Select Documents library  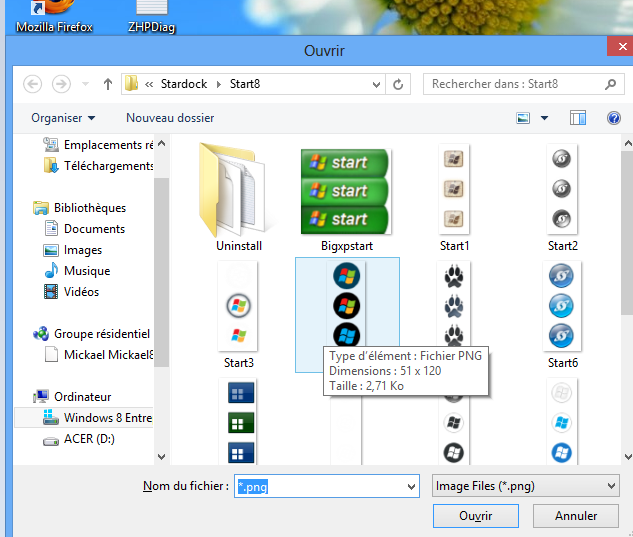click(84, 229)
